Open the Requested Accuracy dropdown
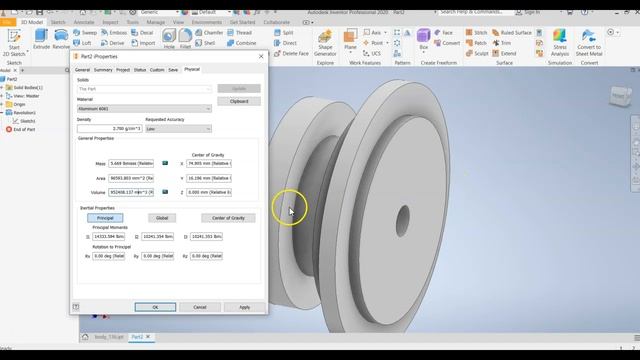640x360 pixels. (178, 129)
